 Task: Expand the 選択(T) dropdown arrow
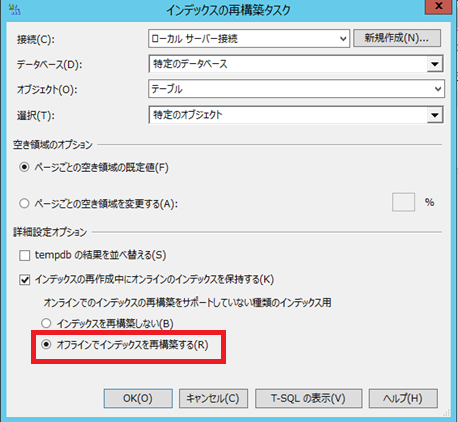pos(435,115)
